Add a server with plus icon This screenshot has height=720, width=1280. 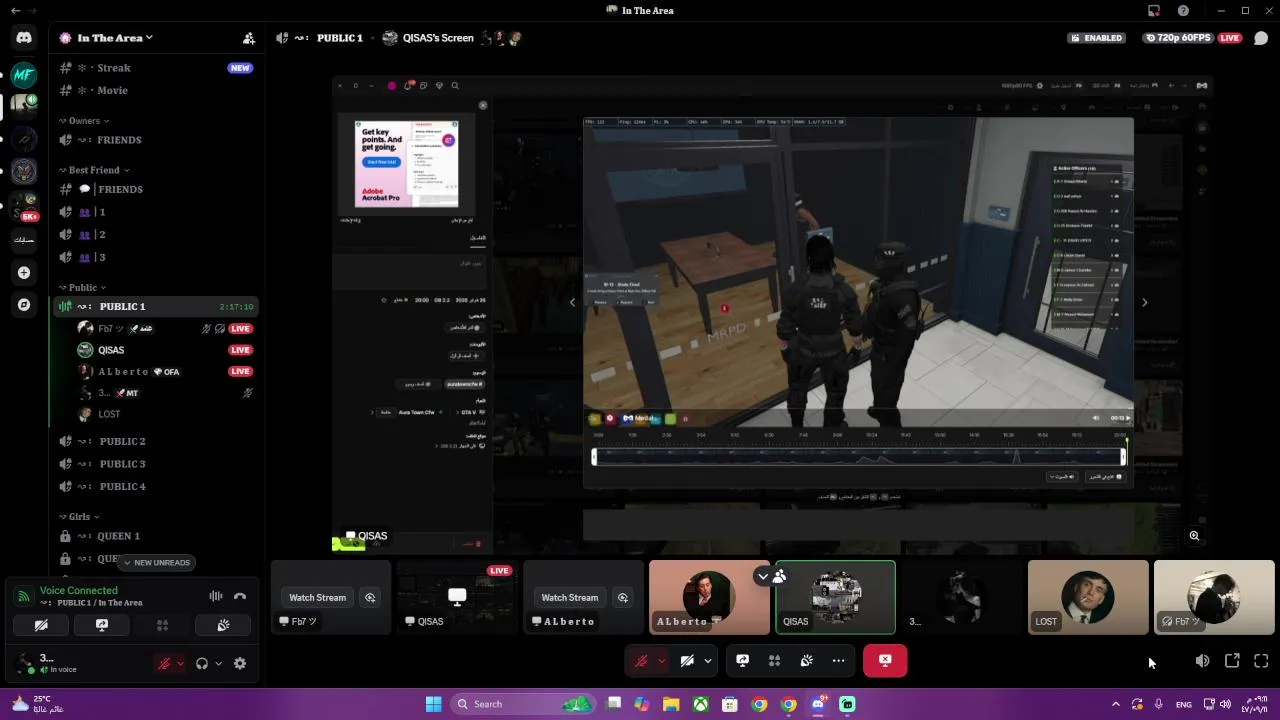pyautogui.click(x=24, y=272)
